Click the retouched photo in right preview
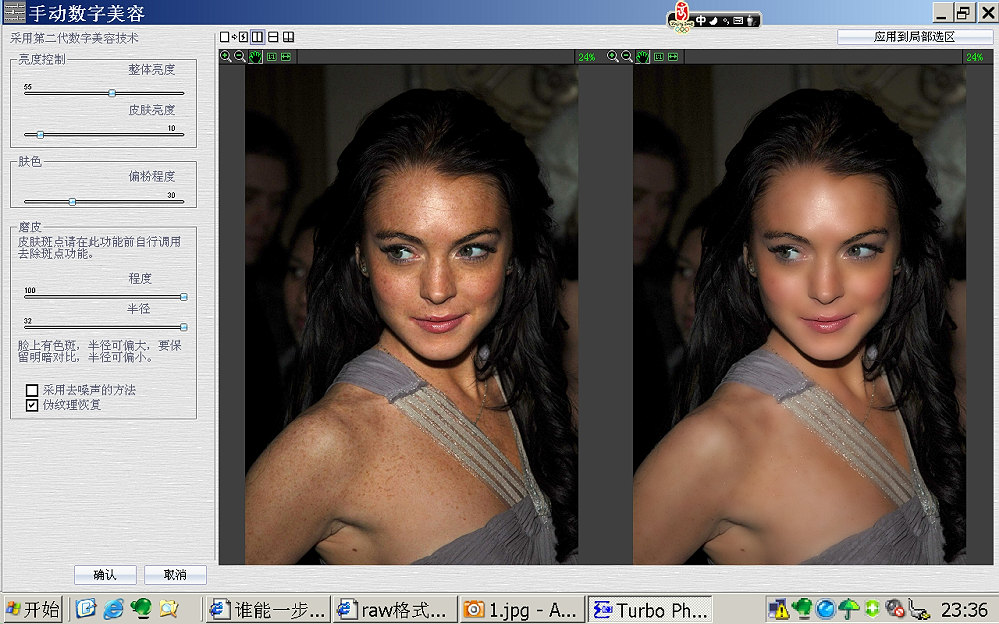Image resolution: width=999 pixels, height=624 pixels. point(799,314)
